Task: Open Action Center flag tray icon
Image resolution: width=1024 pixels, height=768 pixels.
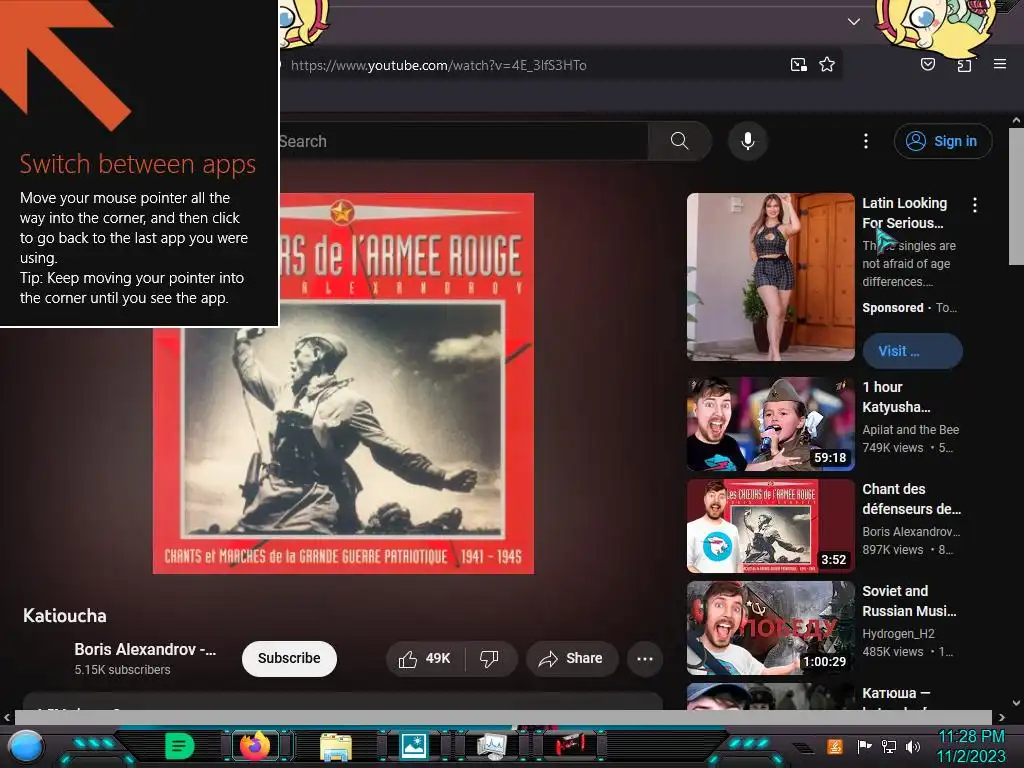Action: pyautogui.click(x=864, y=746)
